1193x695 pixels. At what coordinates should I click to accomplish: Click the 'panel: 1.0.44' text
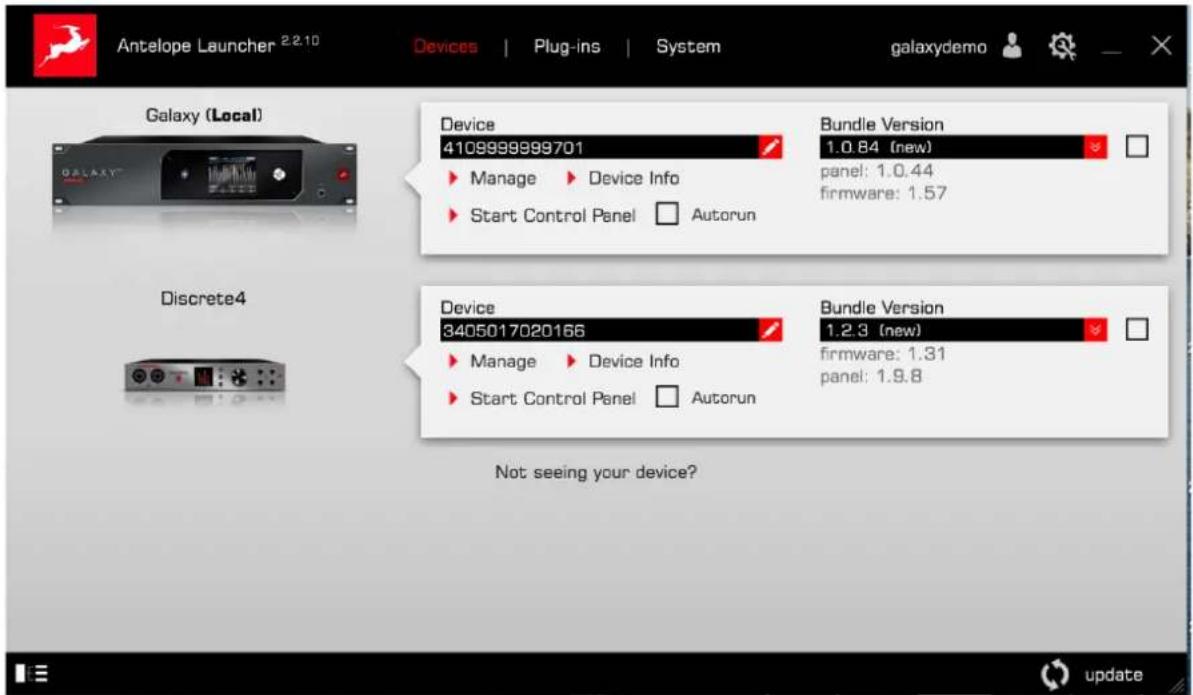(876, 171)
